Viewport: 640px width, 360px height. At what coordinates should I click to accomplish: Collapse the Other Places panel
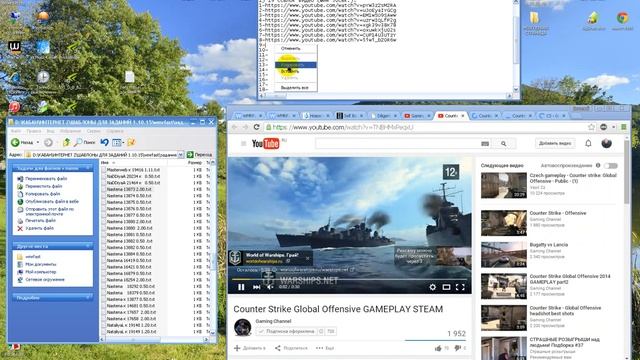(x=88, y=246)
